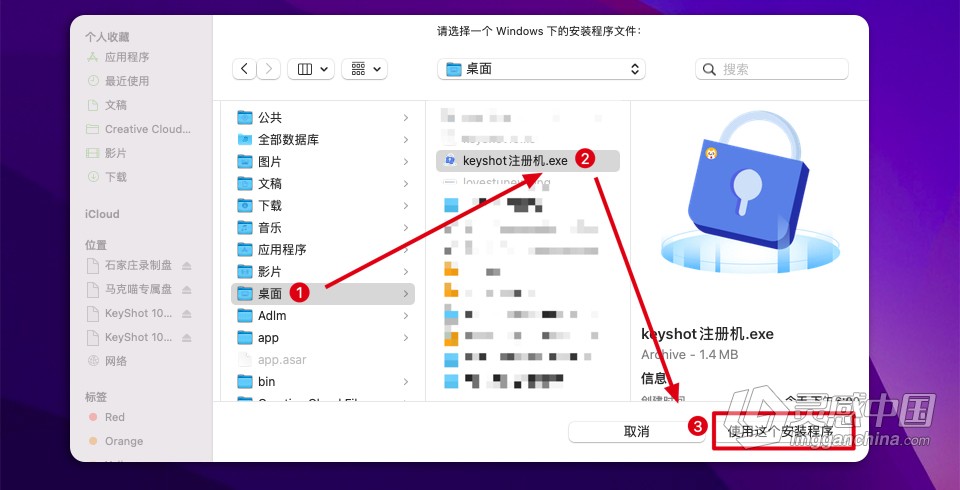Open the 全部数据库 folder
Viewport: 960px width, 490px height.
click(x=323, y=140)
